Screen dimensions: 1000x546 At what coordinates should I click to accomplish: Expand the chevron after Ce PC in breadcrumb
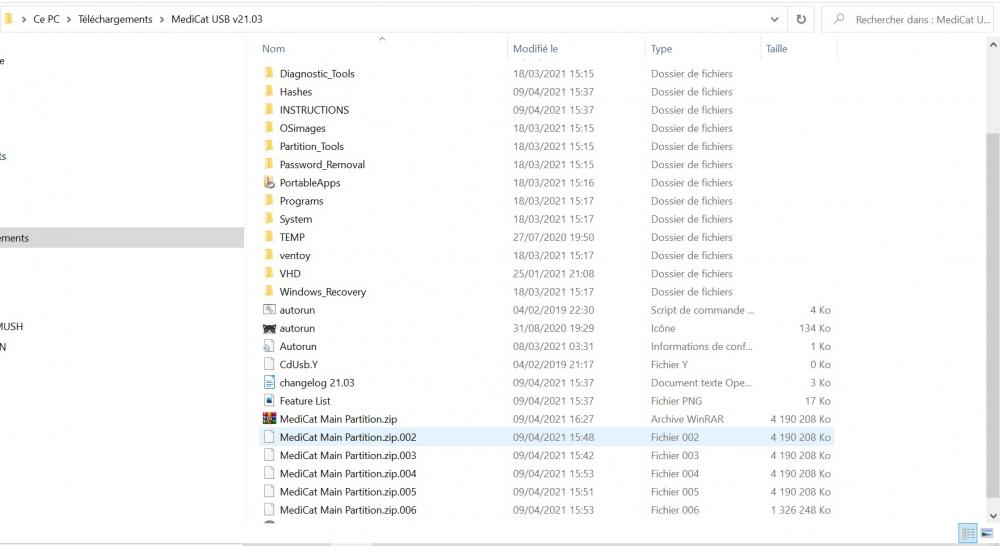click(69, 19)
